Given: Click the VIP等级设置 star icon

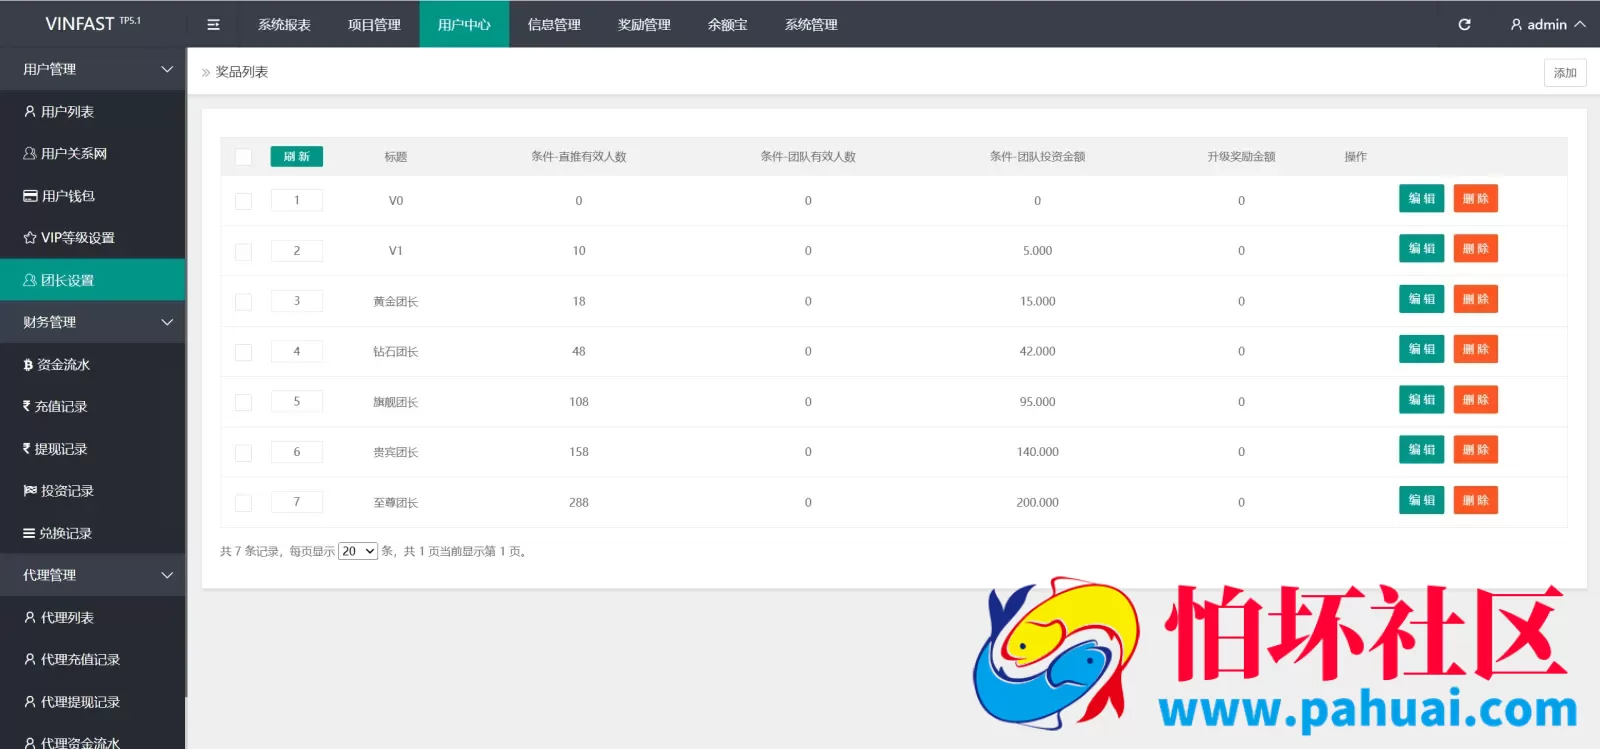Looking at the screenshot, I should click(x=30, y=238).
